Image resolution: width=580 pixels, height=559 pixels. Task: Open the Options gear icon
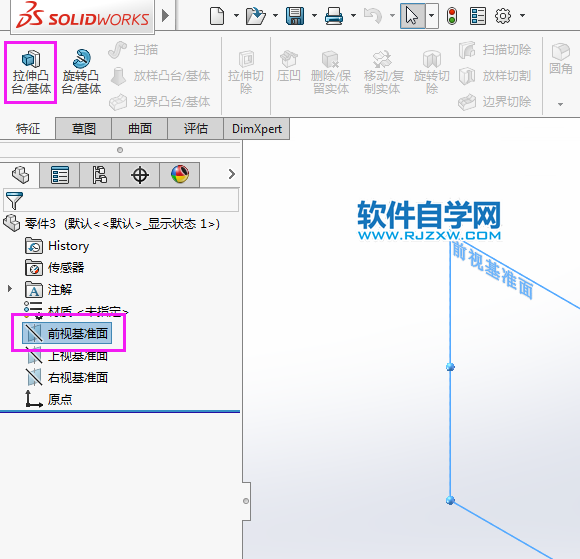[x=503, y=16]
